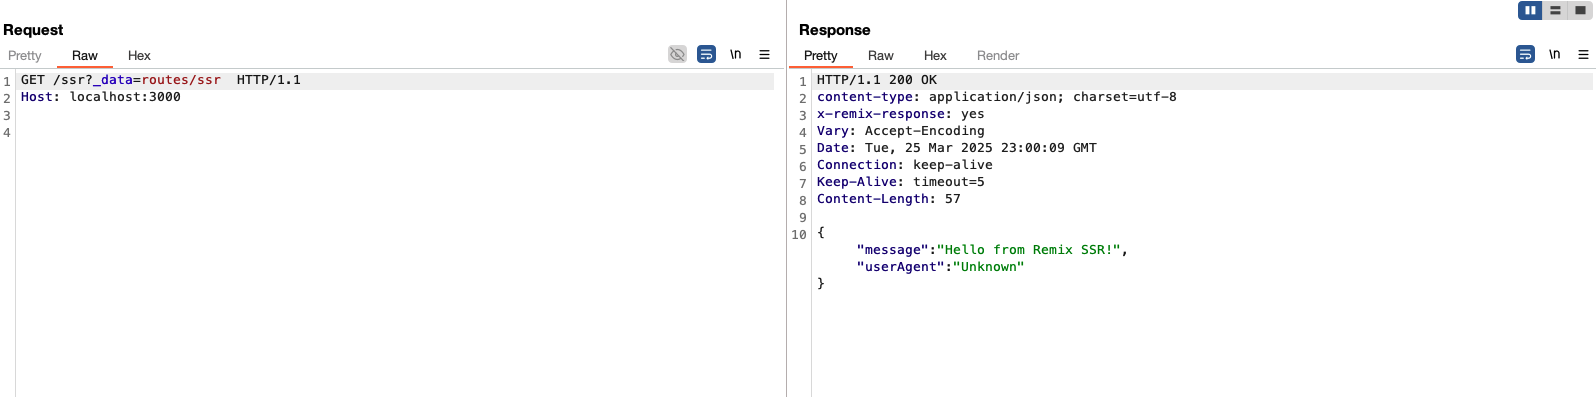
Task: Select side-by-side split layout icon
Action: [x=1530, y=10]
